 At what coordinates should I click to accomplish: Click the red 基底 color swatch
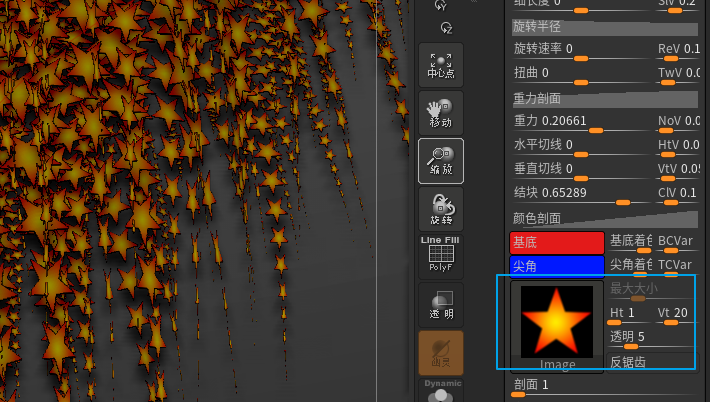click(x=557, y=243)
